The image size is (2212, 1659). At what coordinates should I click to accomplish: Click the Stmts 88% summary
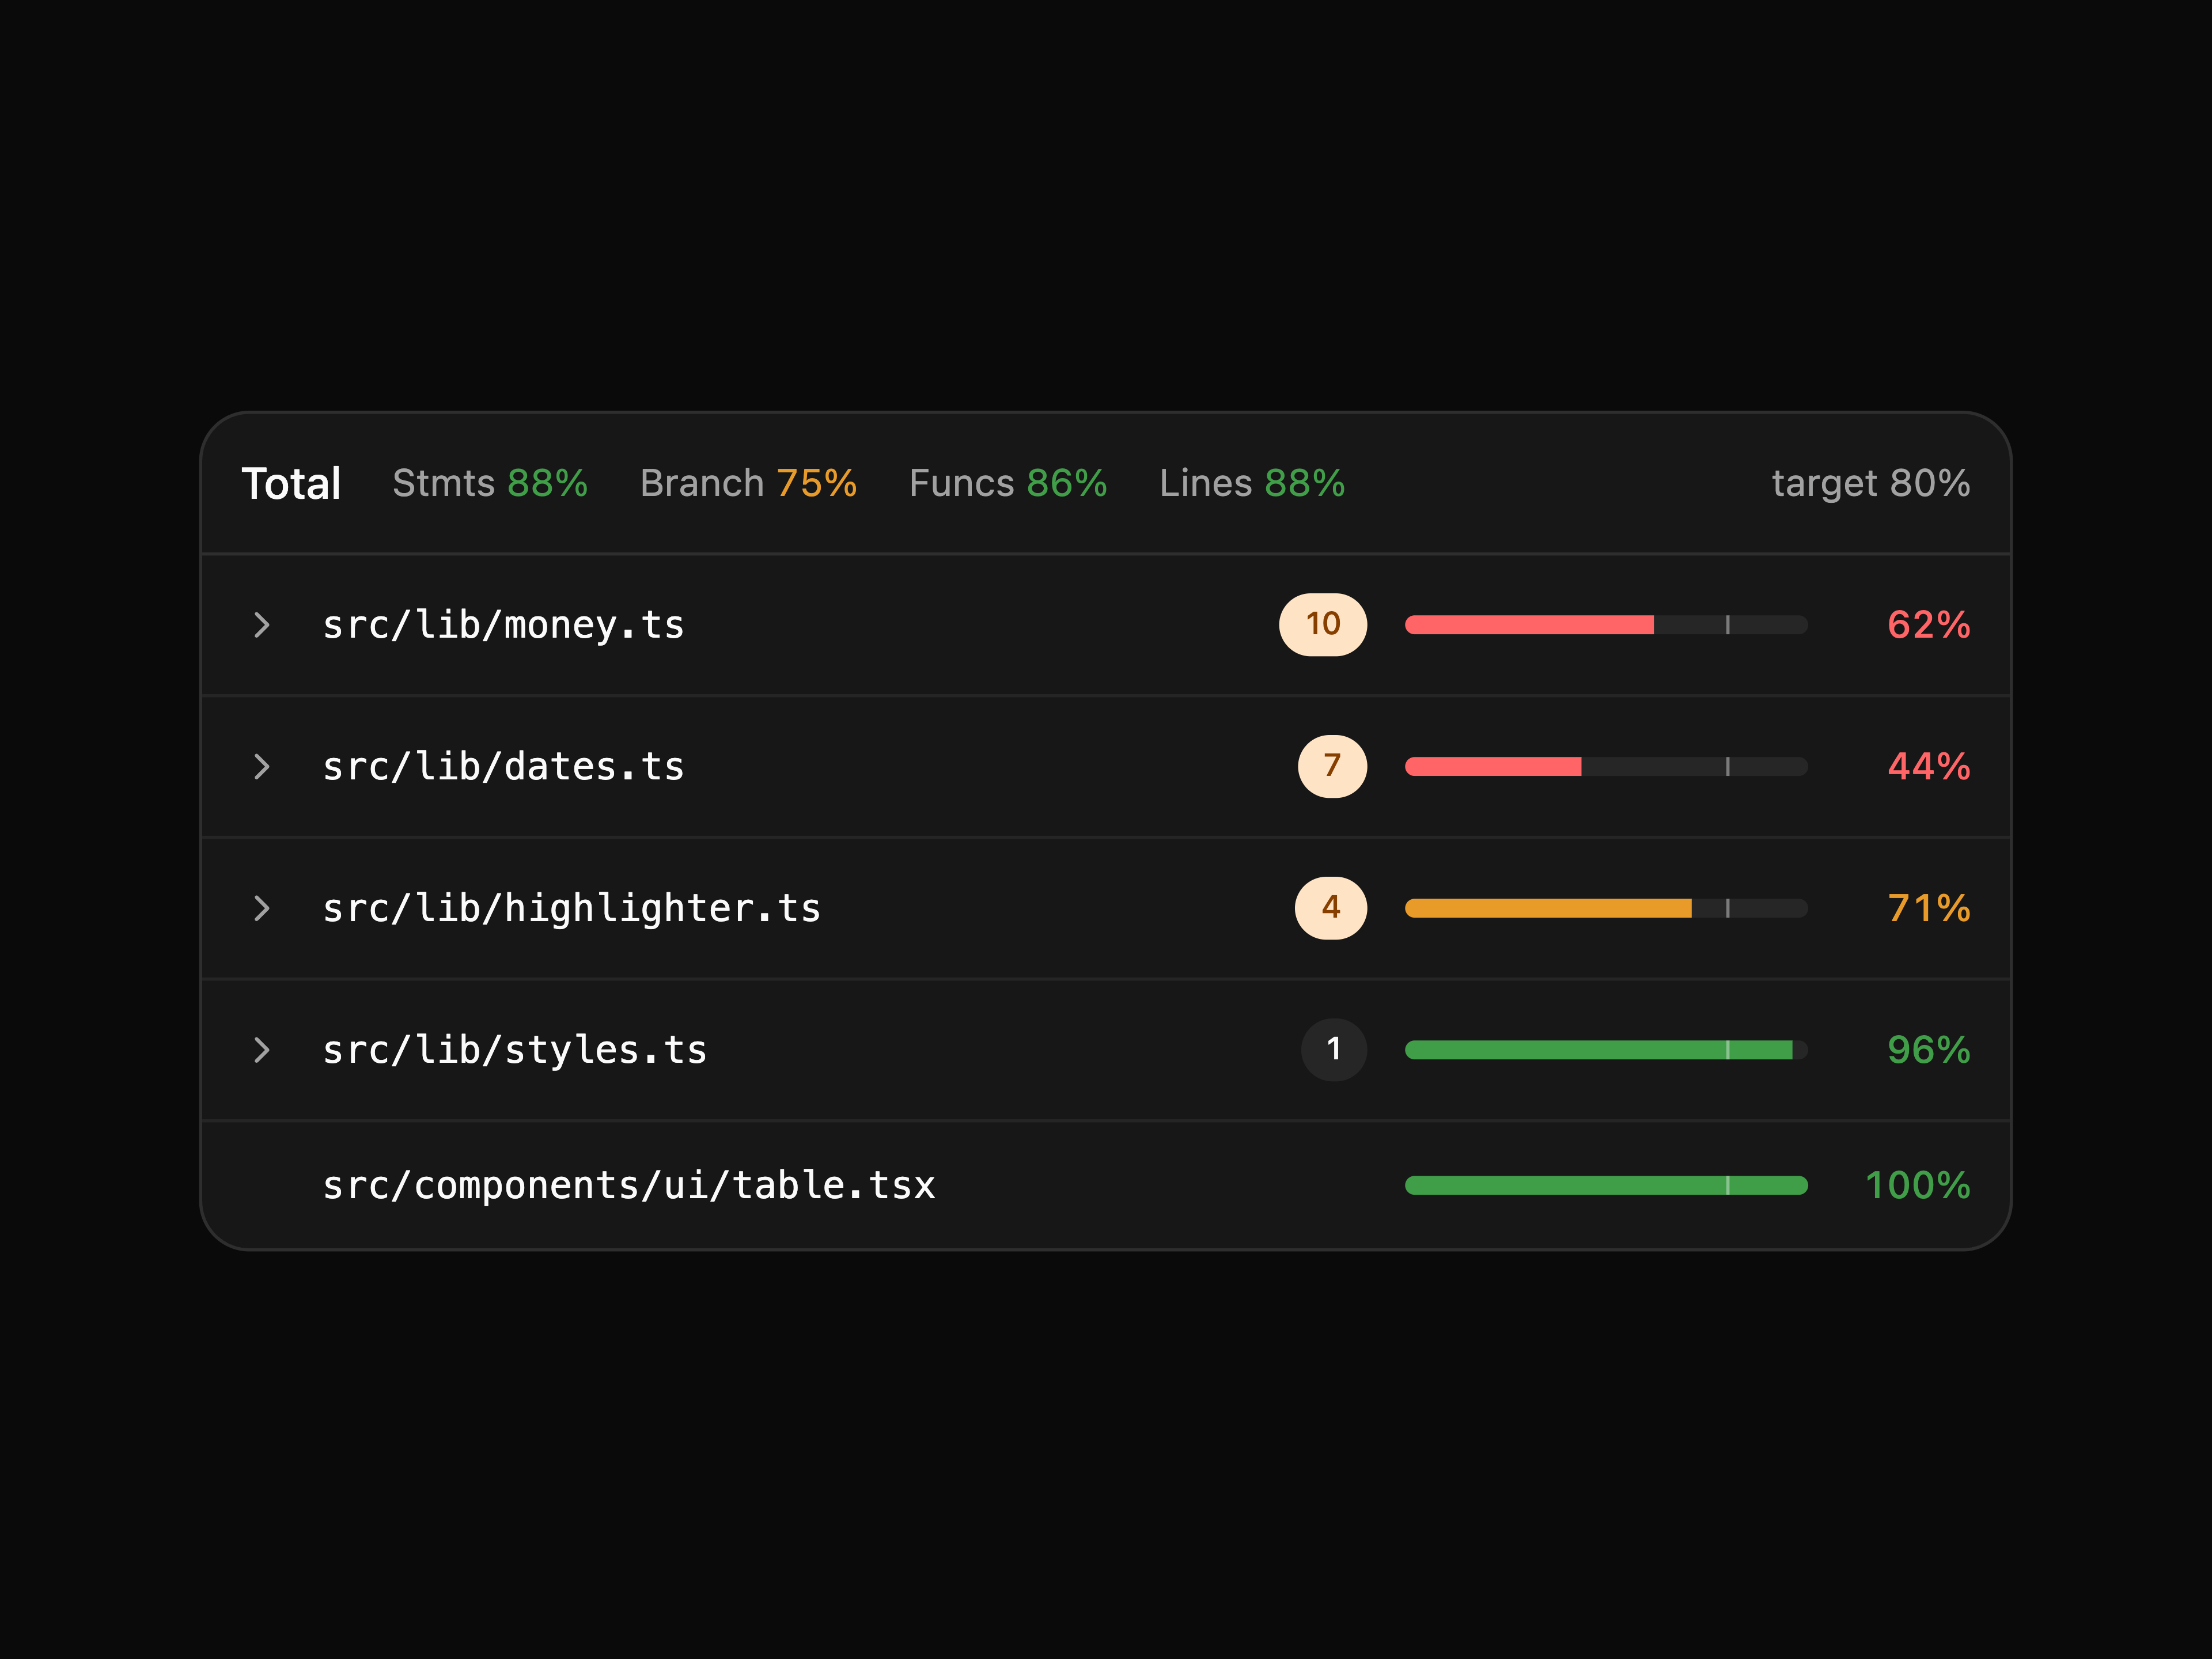coord(490,484)
